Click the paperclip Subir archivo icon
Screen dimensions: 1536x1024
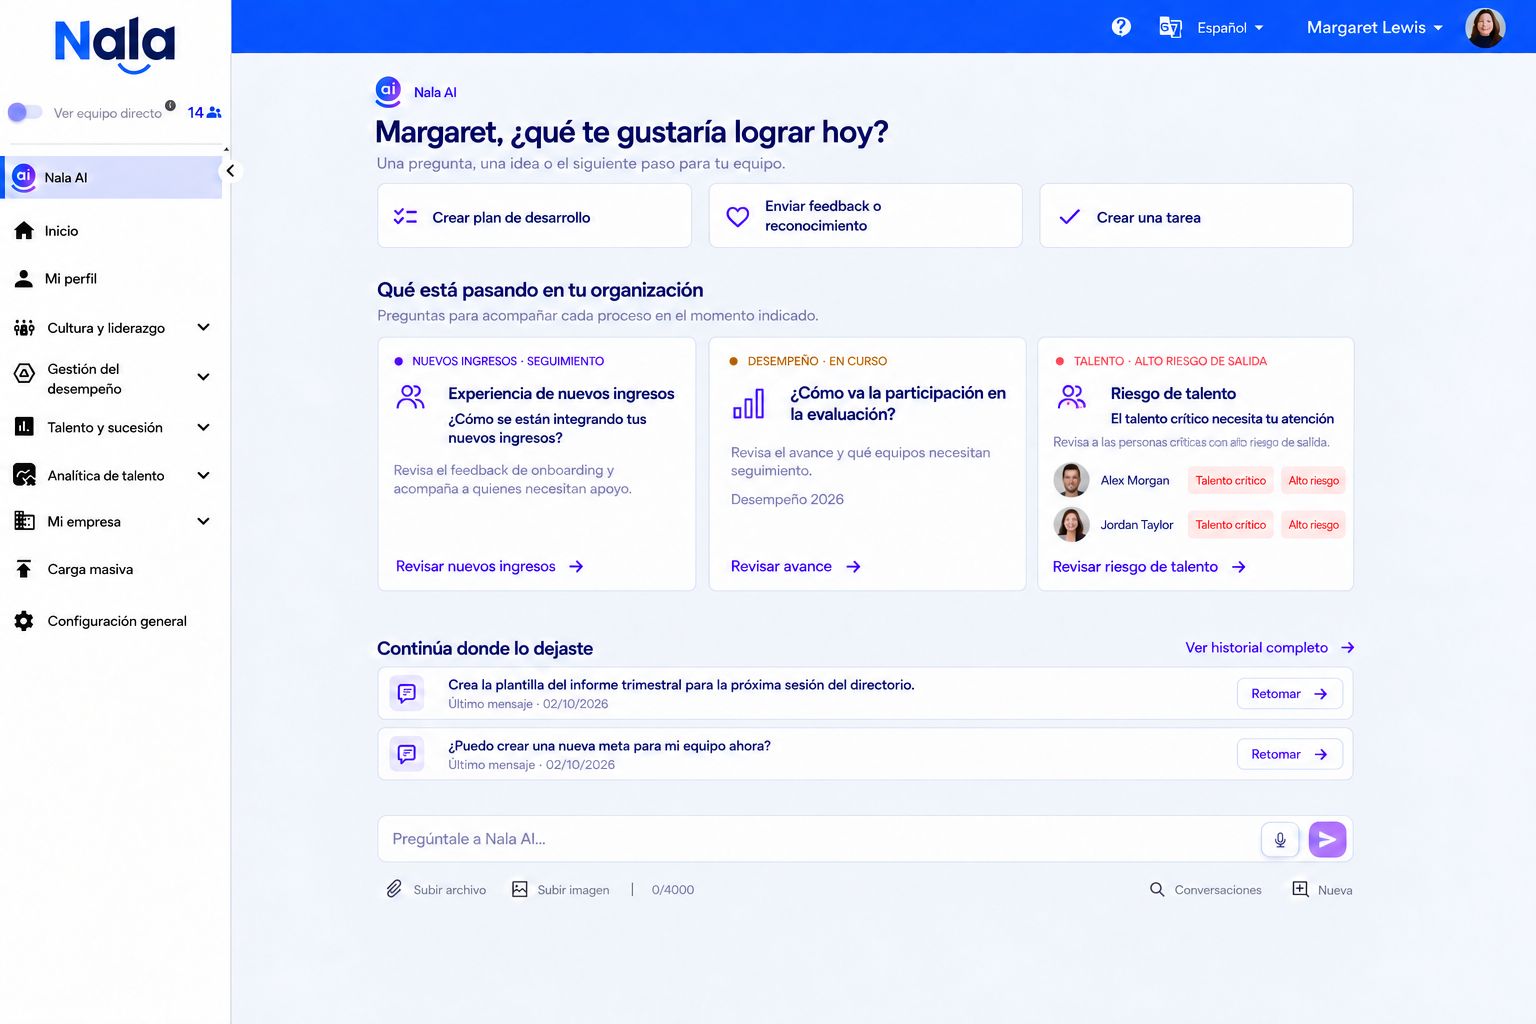(x=394, y=889)
